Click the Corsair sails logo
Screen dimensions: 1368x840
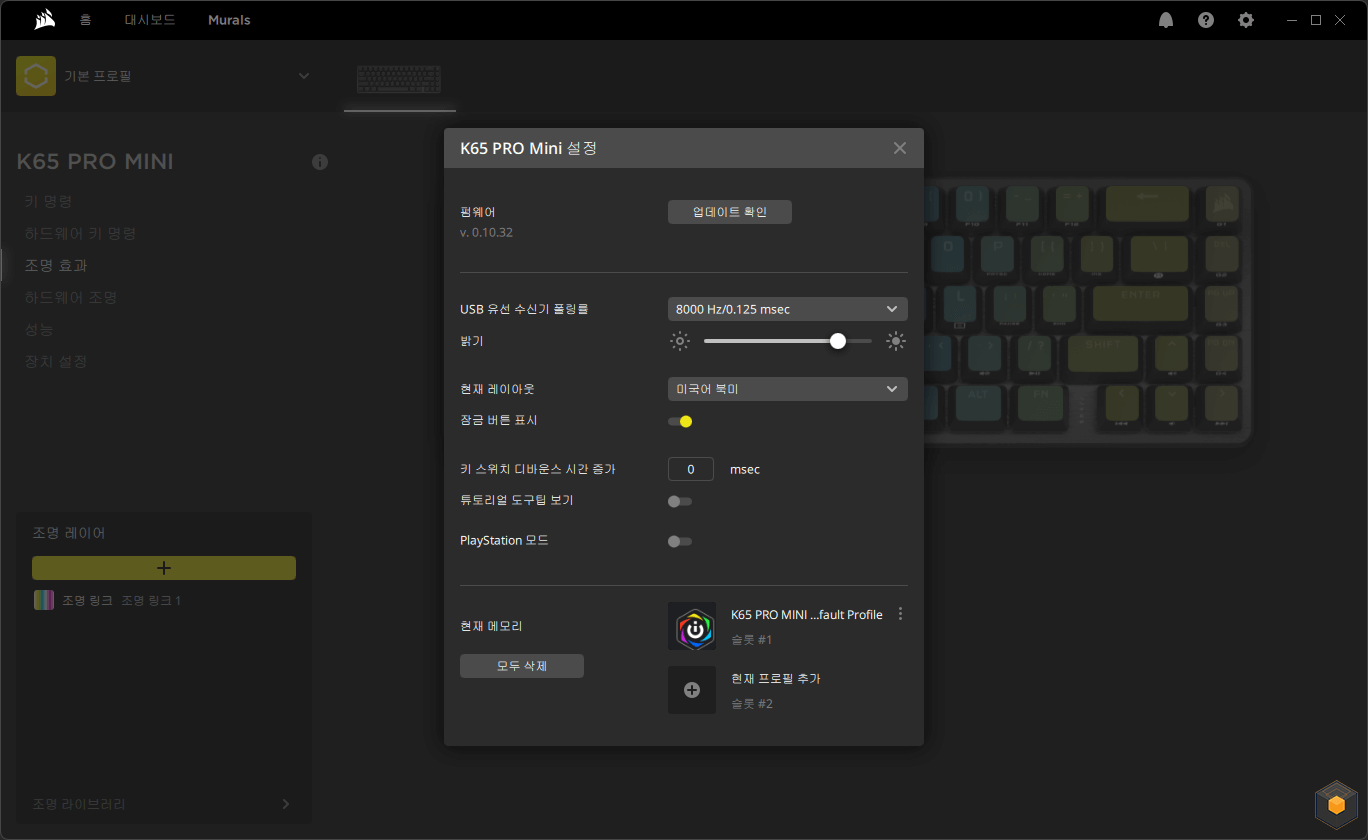[x=44, y=20]
